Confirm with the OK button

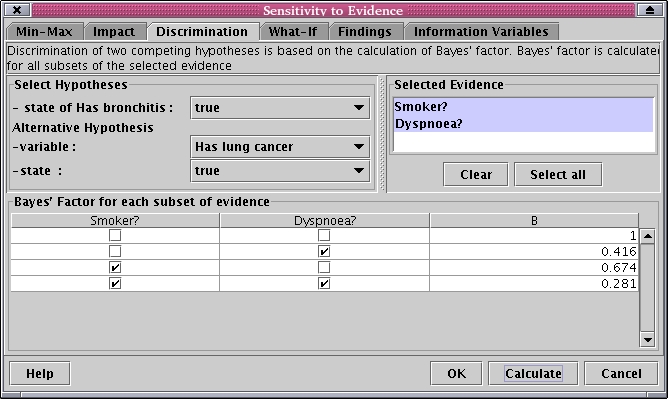click(x=456, y=373)
